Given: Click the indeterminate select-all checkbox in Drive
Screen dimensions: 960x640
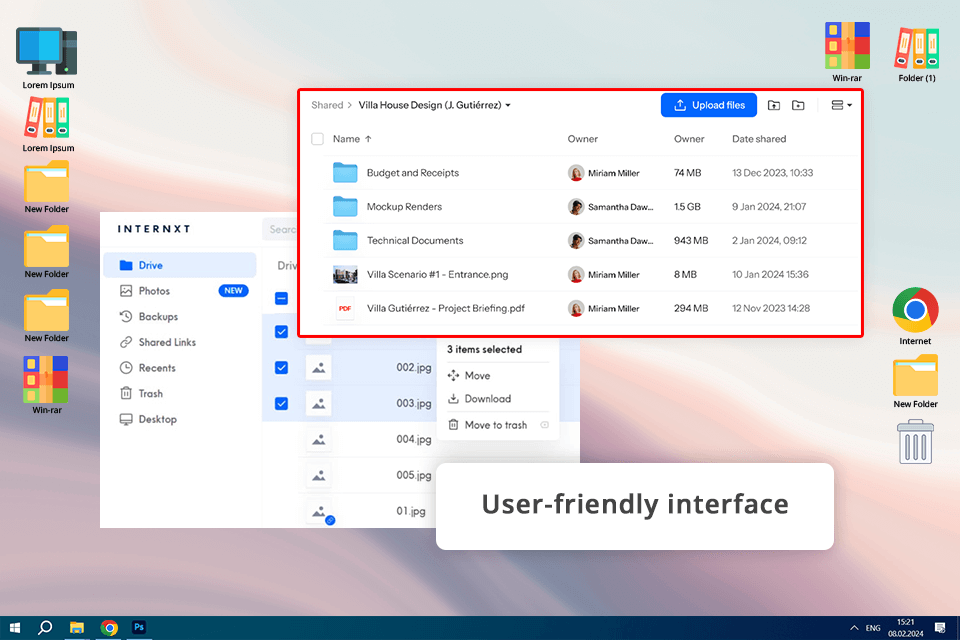Looking at the screenshot, I should coord(282,298).
